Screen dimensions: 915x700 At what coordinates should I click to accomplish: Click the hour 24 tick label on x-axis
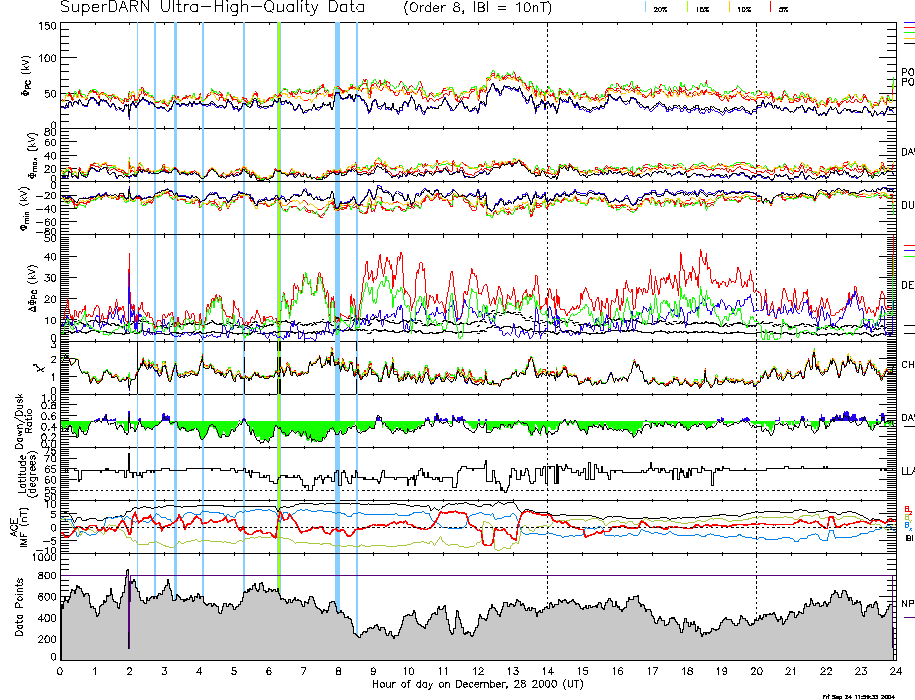click(x=894, y=671)
